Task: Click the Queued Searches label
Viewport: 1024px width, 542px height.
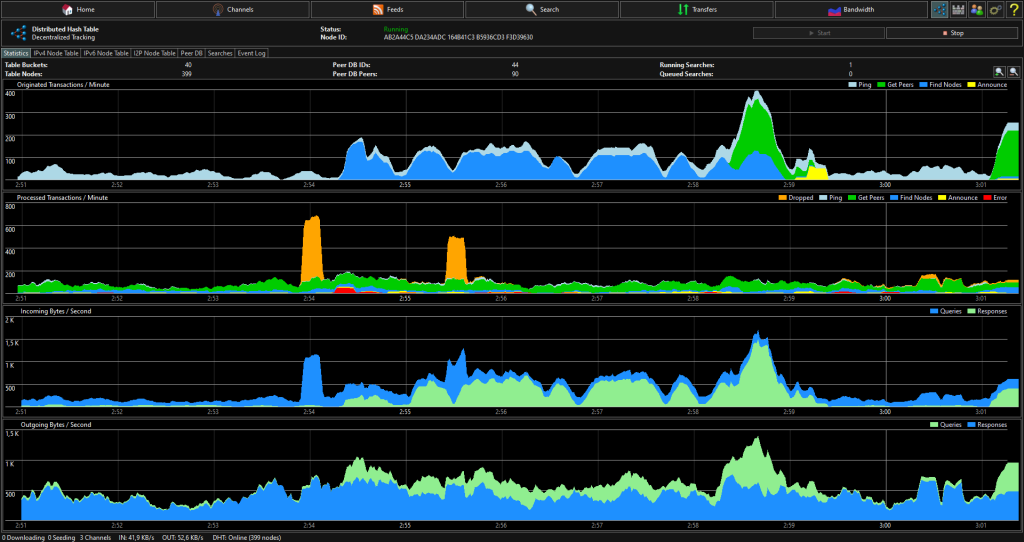Action: (686, 74)
